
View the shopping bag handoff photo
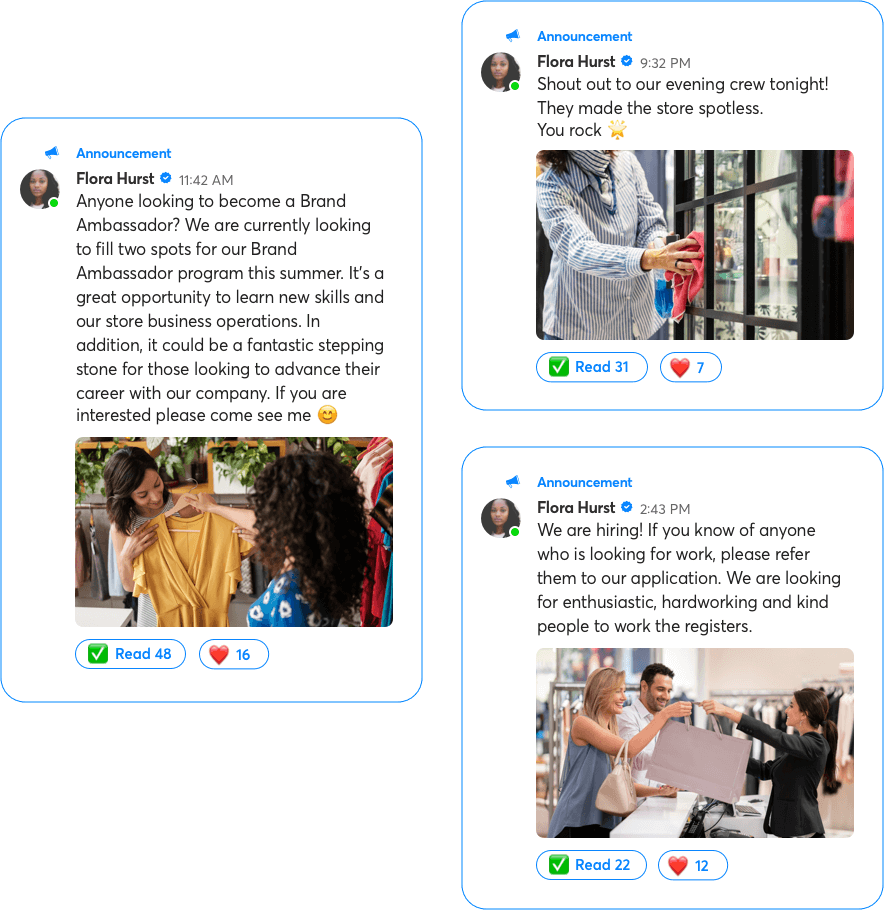click(x=695, y=743)
